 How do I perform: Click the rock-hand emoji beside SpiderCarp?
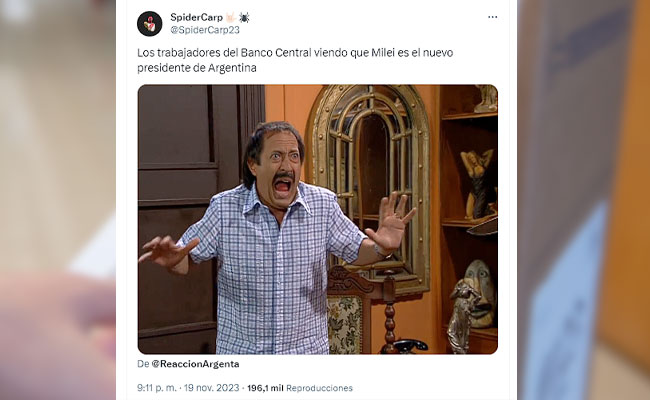pos(231,17)
